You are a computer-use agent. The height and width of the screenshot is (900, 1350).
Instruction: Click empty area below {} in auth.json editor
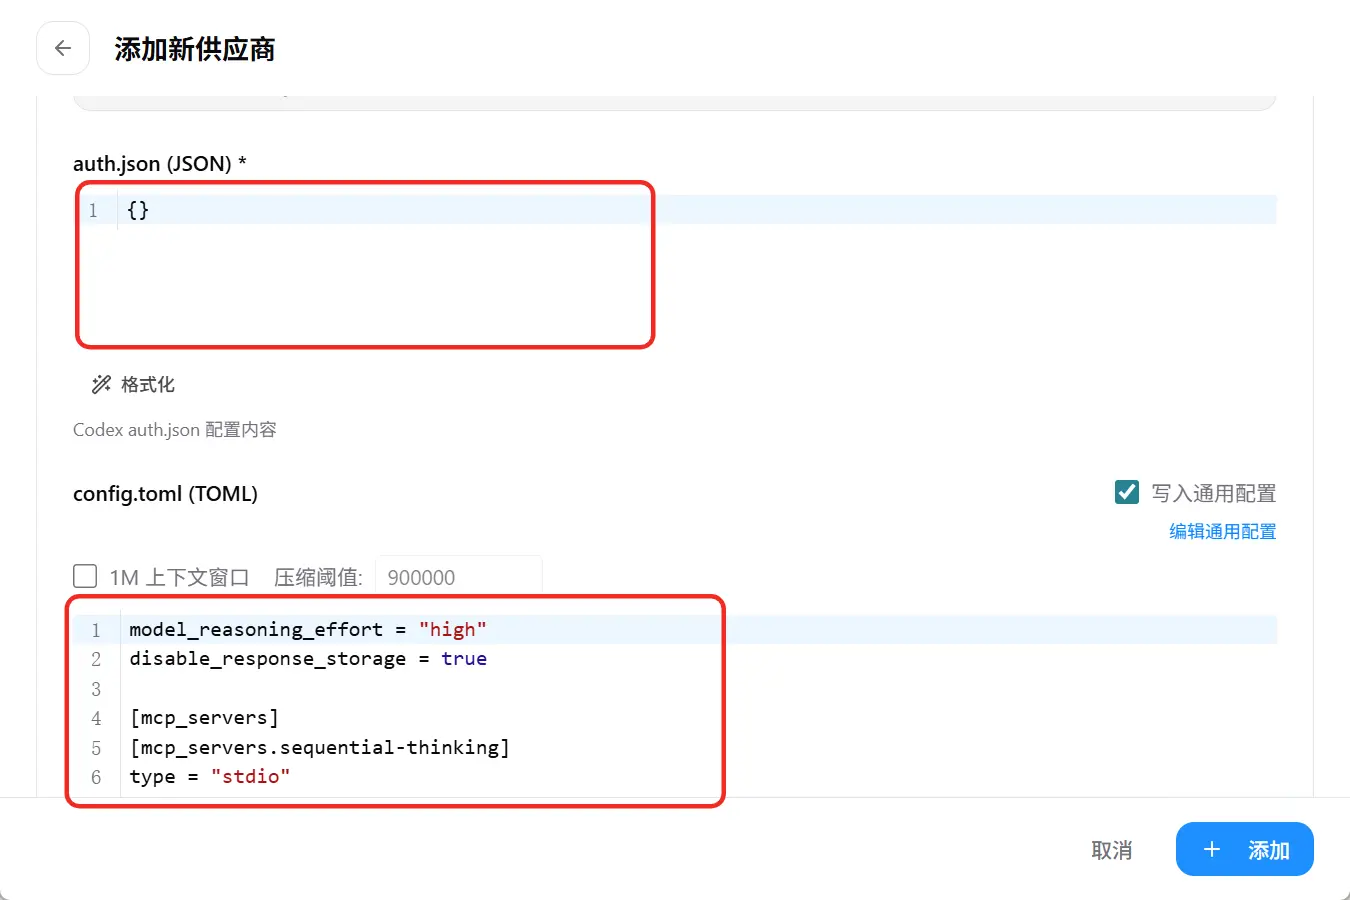(360, 285)
